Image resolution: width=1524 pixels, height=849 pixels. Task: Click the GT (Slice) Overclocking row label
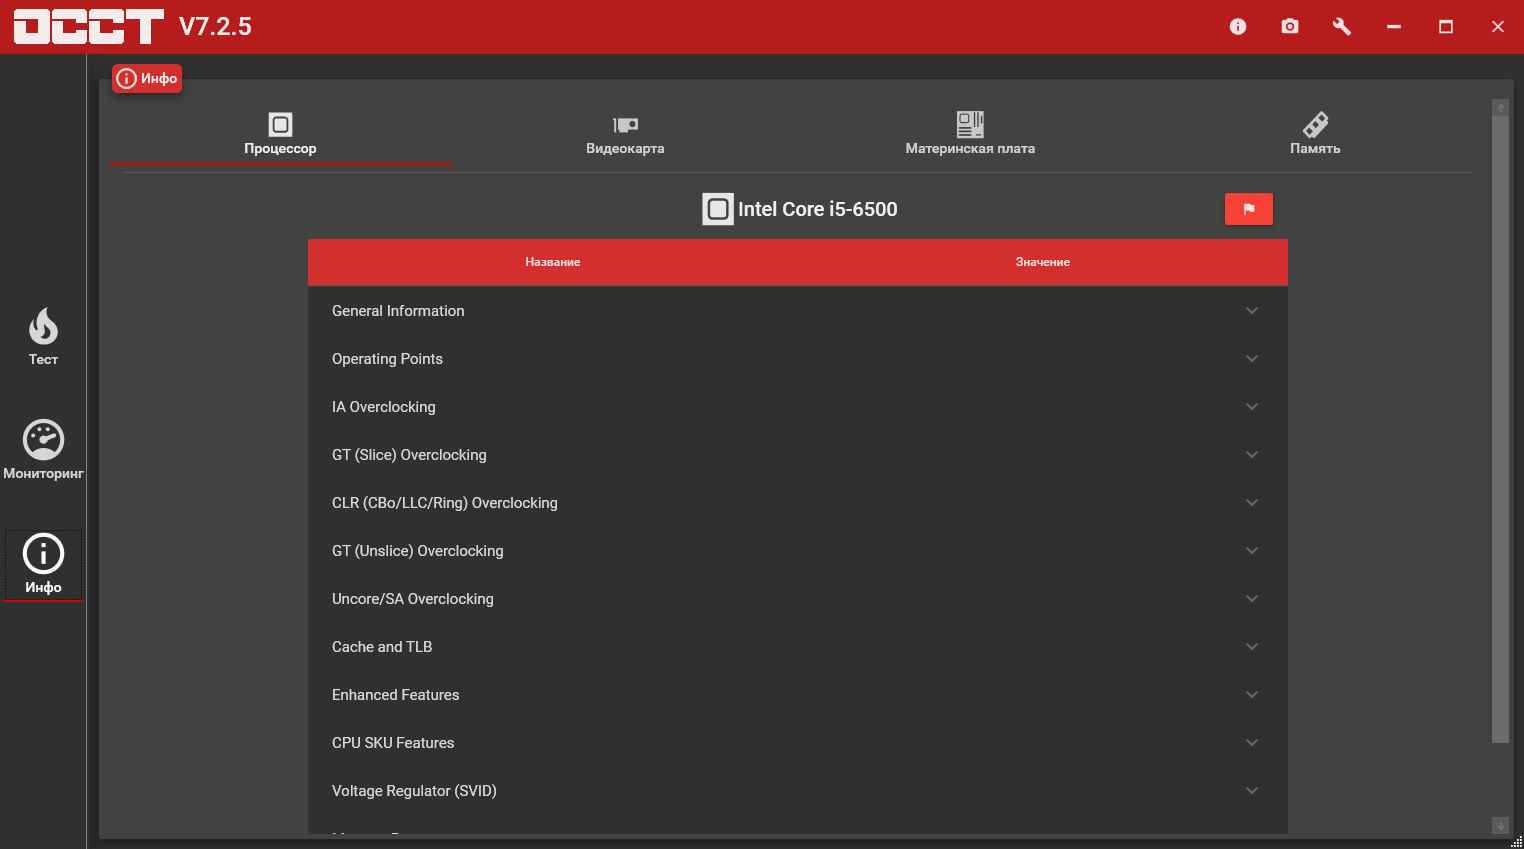coord(409,455)
